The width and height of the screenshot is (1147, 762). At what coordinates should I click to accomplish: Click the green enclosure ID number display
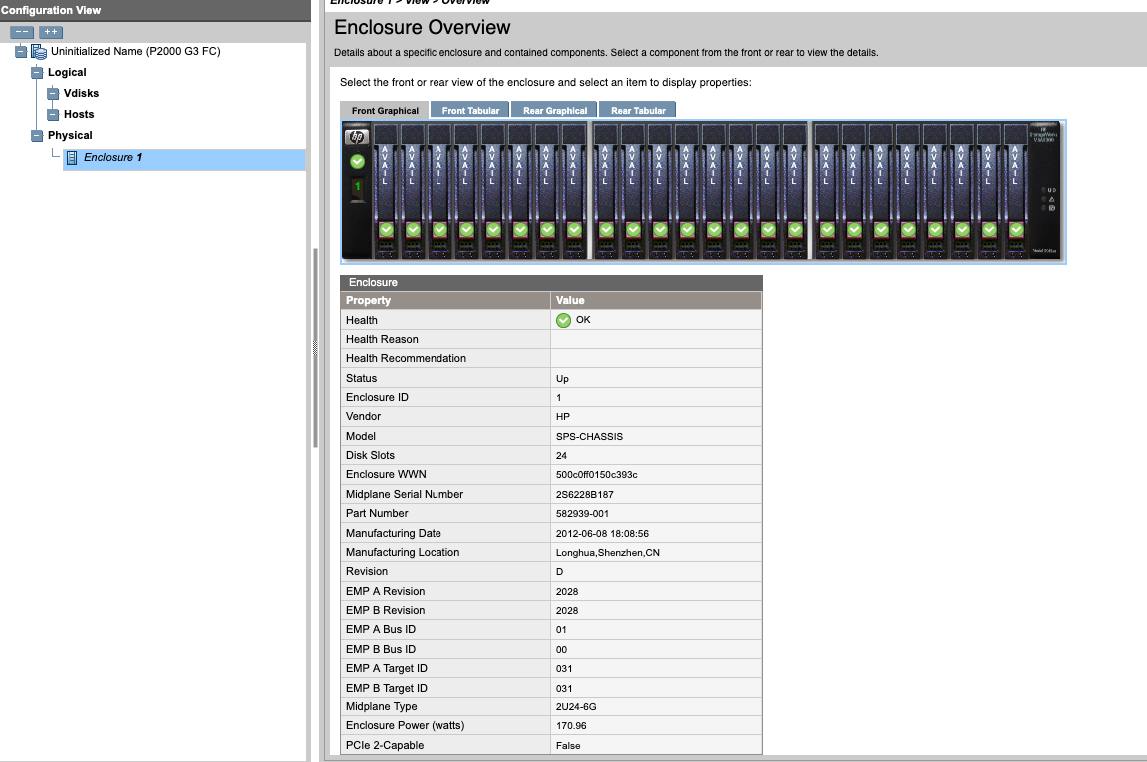(x=357, y=186)
